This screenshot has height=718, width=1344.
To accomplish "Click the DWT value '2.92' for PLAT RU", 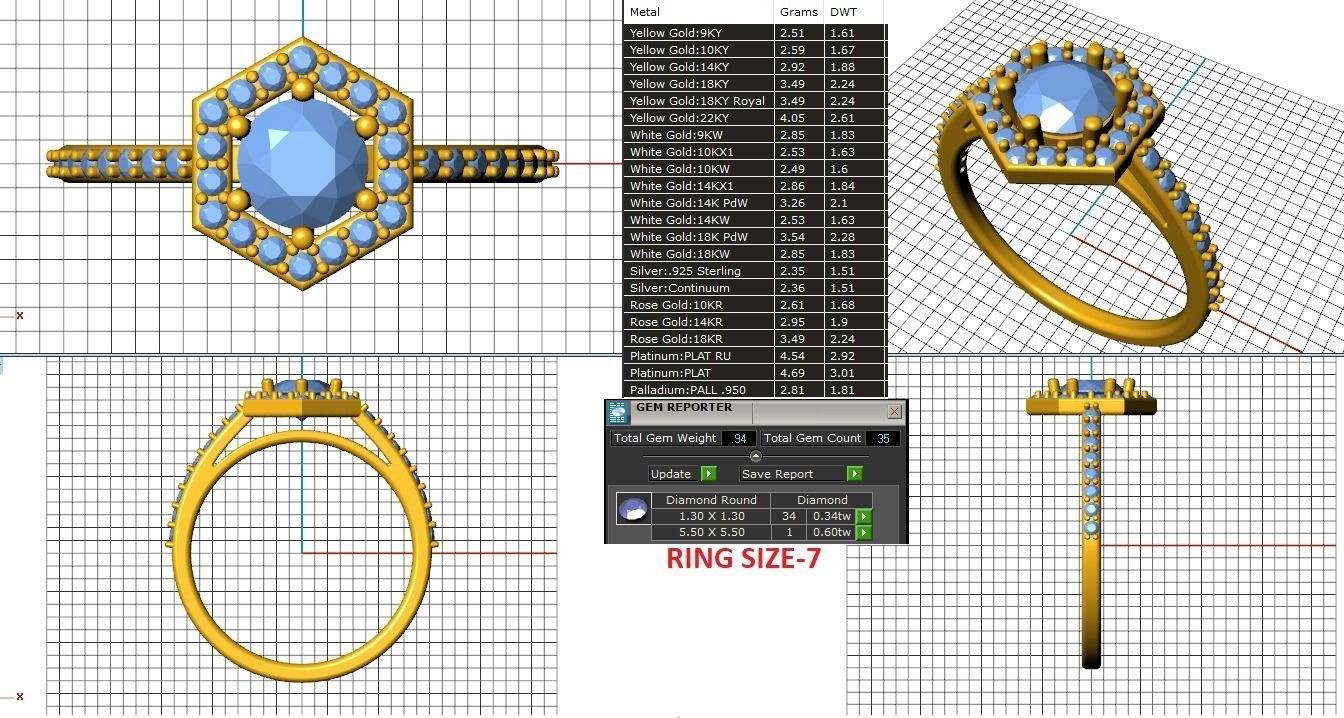I will (x=841, y=356).
